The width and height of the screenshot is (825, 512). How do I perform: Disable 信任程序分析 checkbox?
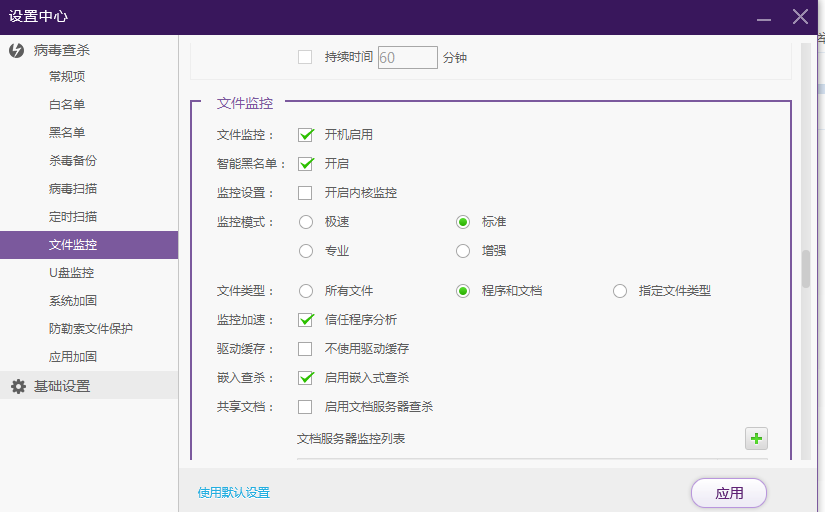(306, 320)
